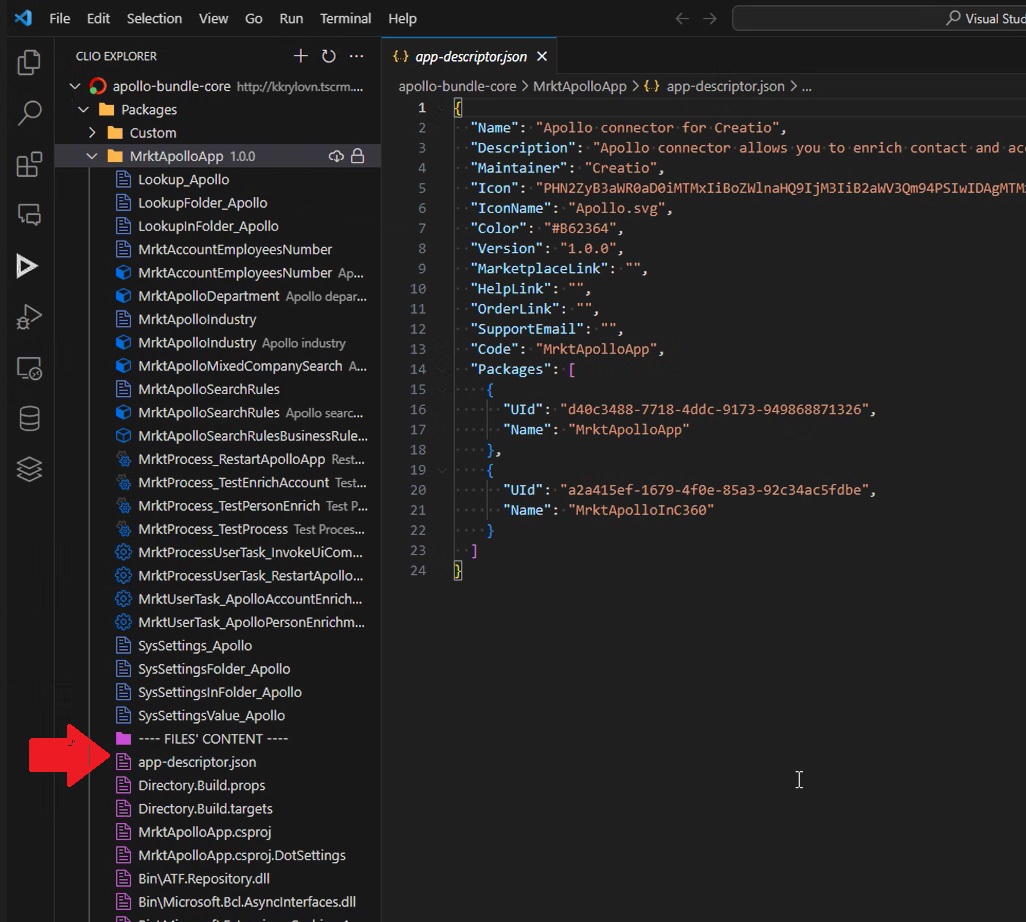Switch to the app-descriptor.json editor tab
Screen dimensions: 1026x922
tap(470, 56)
